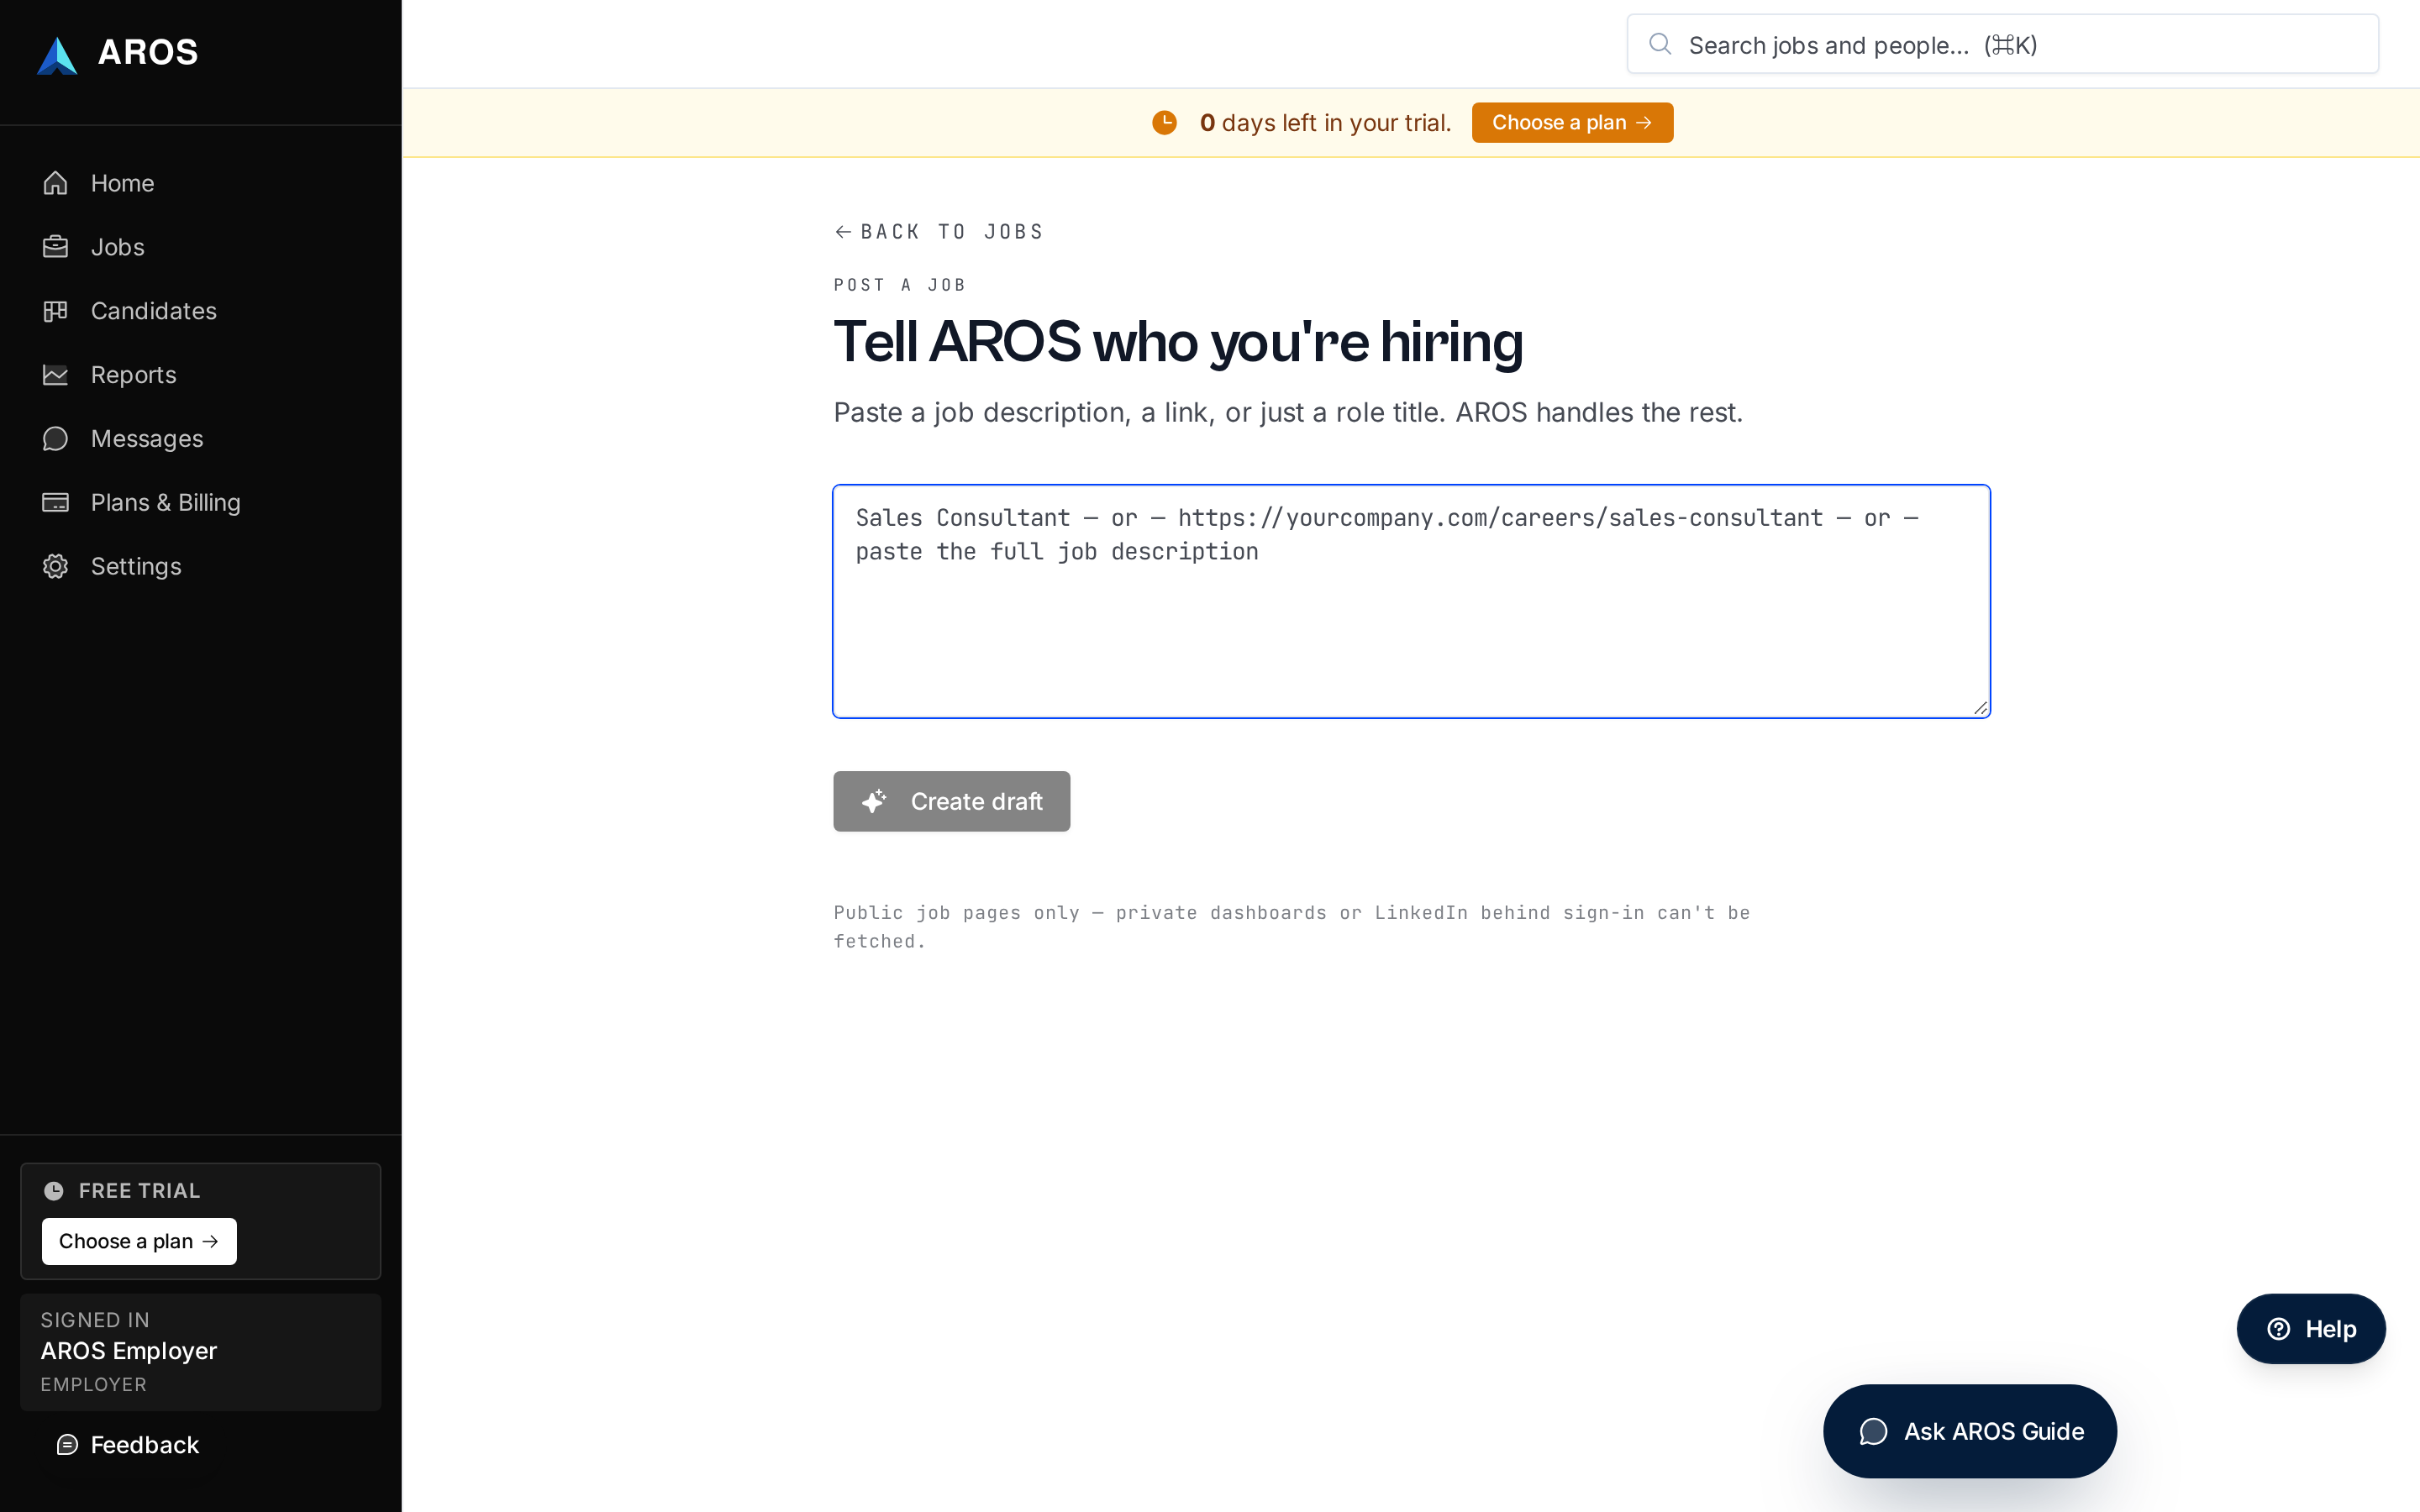The height and width of the screenshot is (1512, 2420).
Task: Click the trial banner clock icon
Action: click(x=1164, y=123)
